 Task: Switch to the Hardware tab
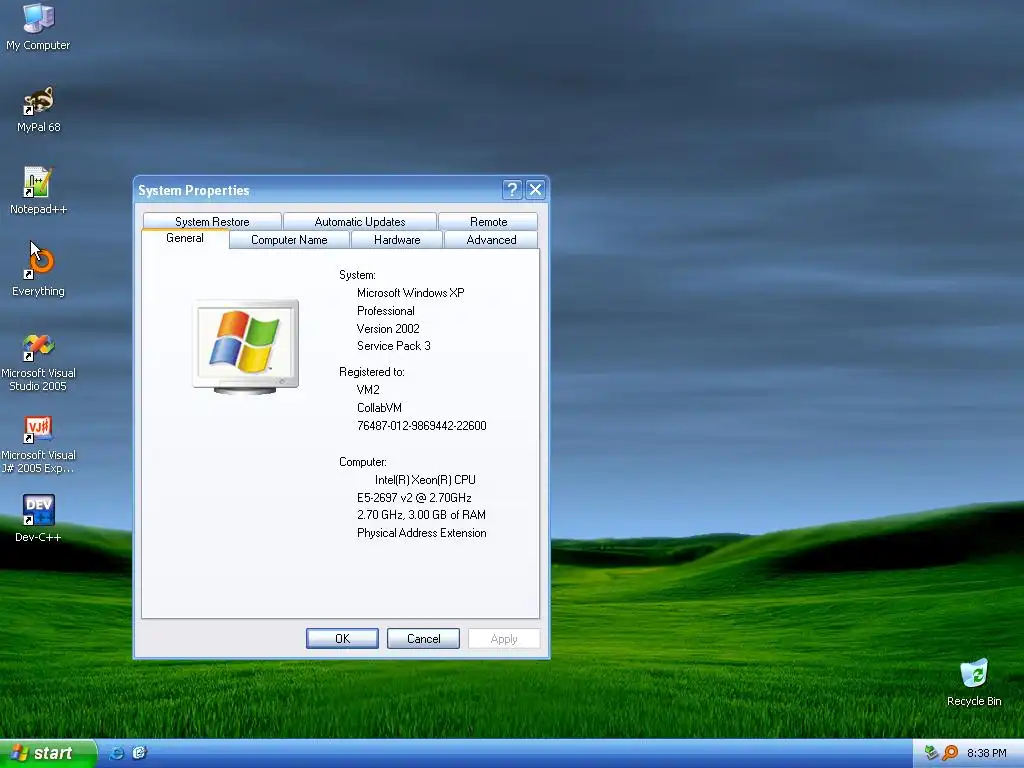(x=397, y=240)
